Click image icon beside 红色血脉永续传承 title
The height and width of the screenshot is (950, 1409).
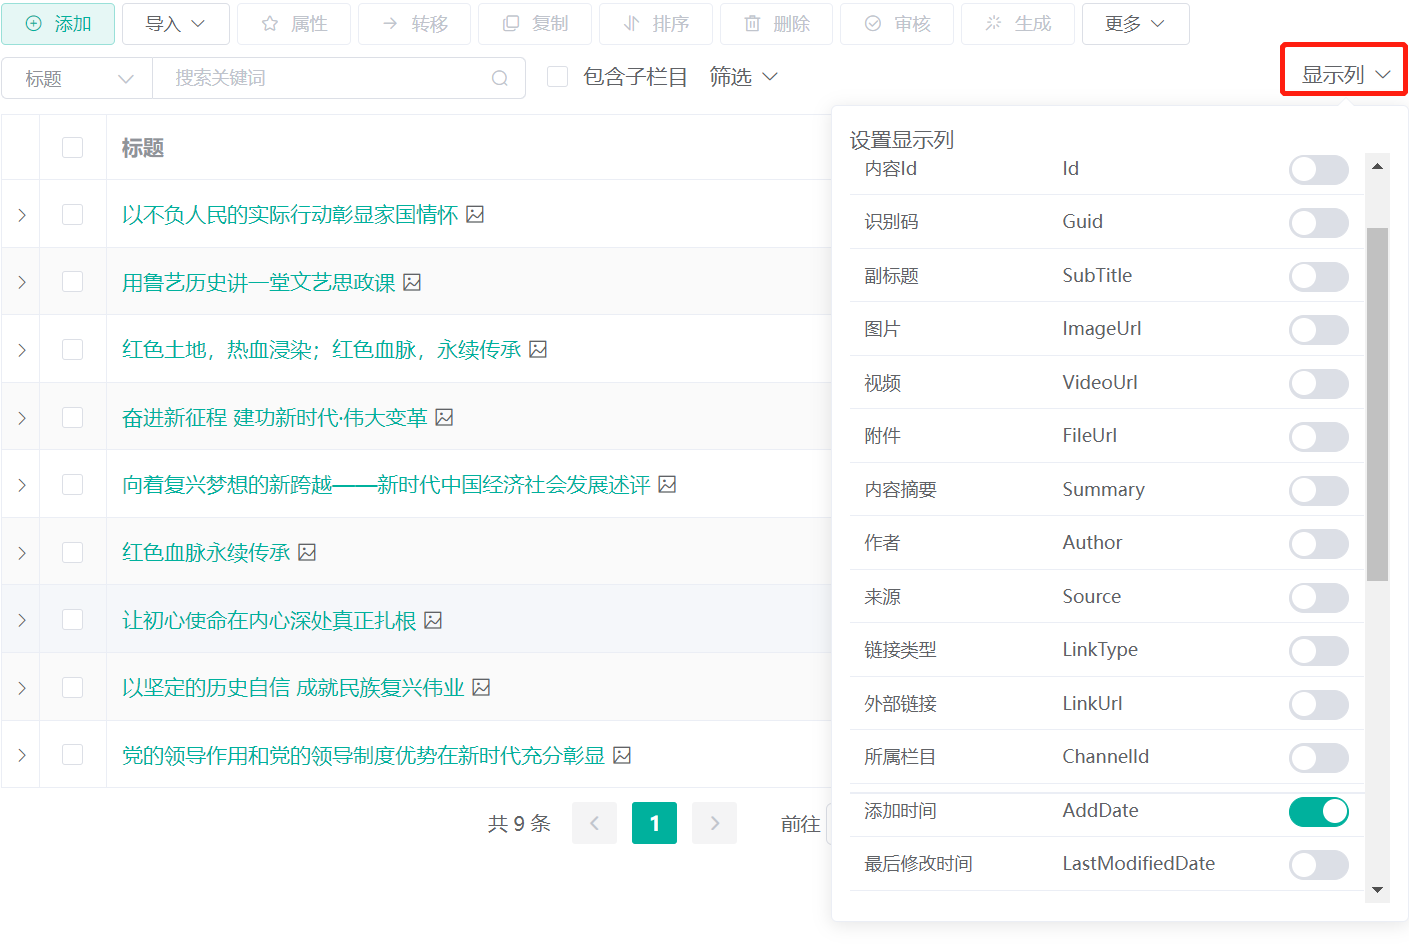click(x=307, y=552)
